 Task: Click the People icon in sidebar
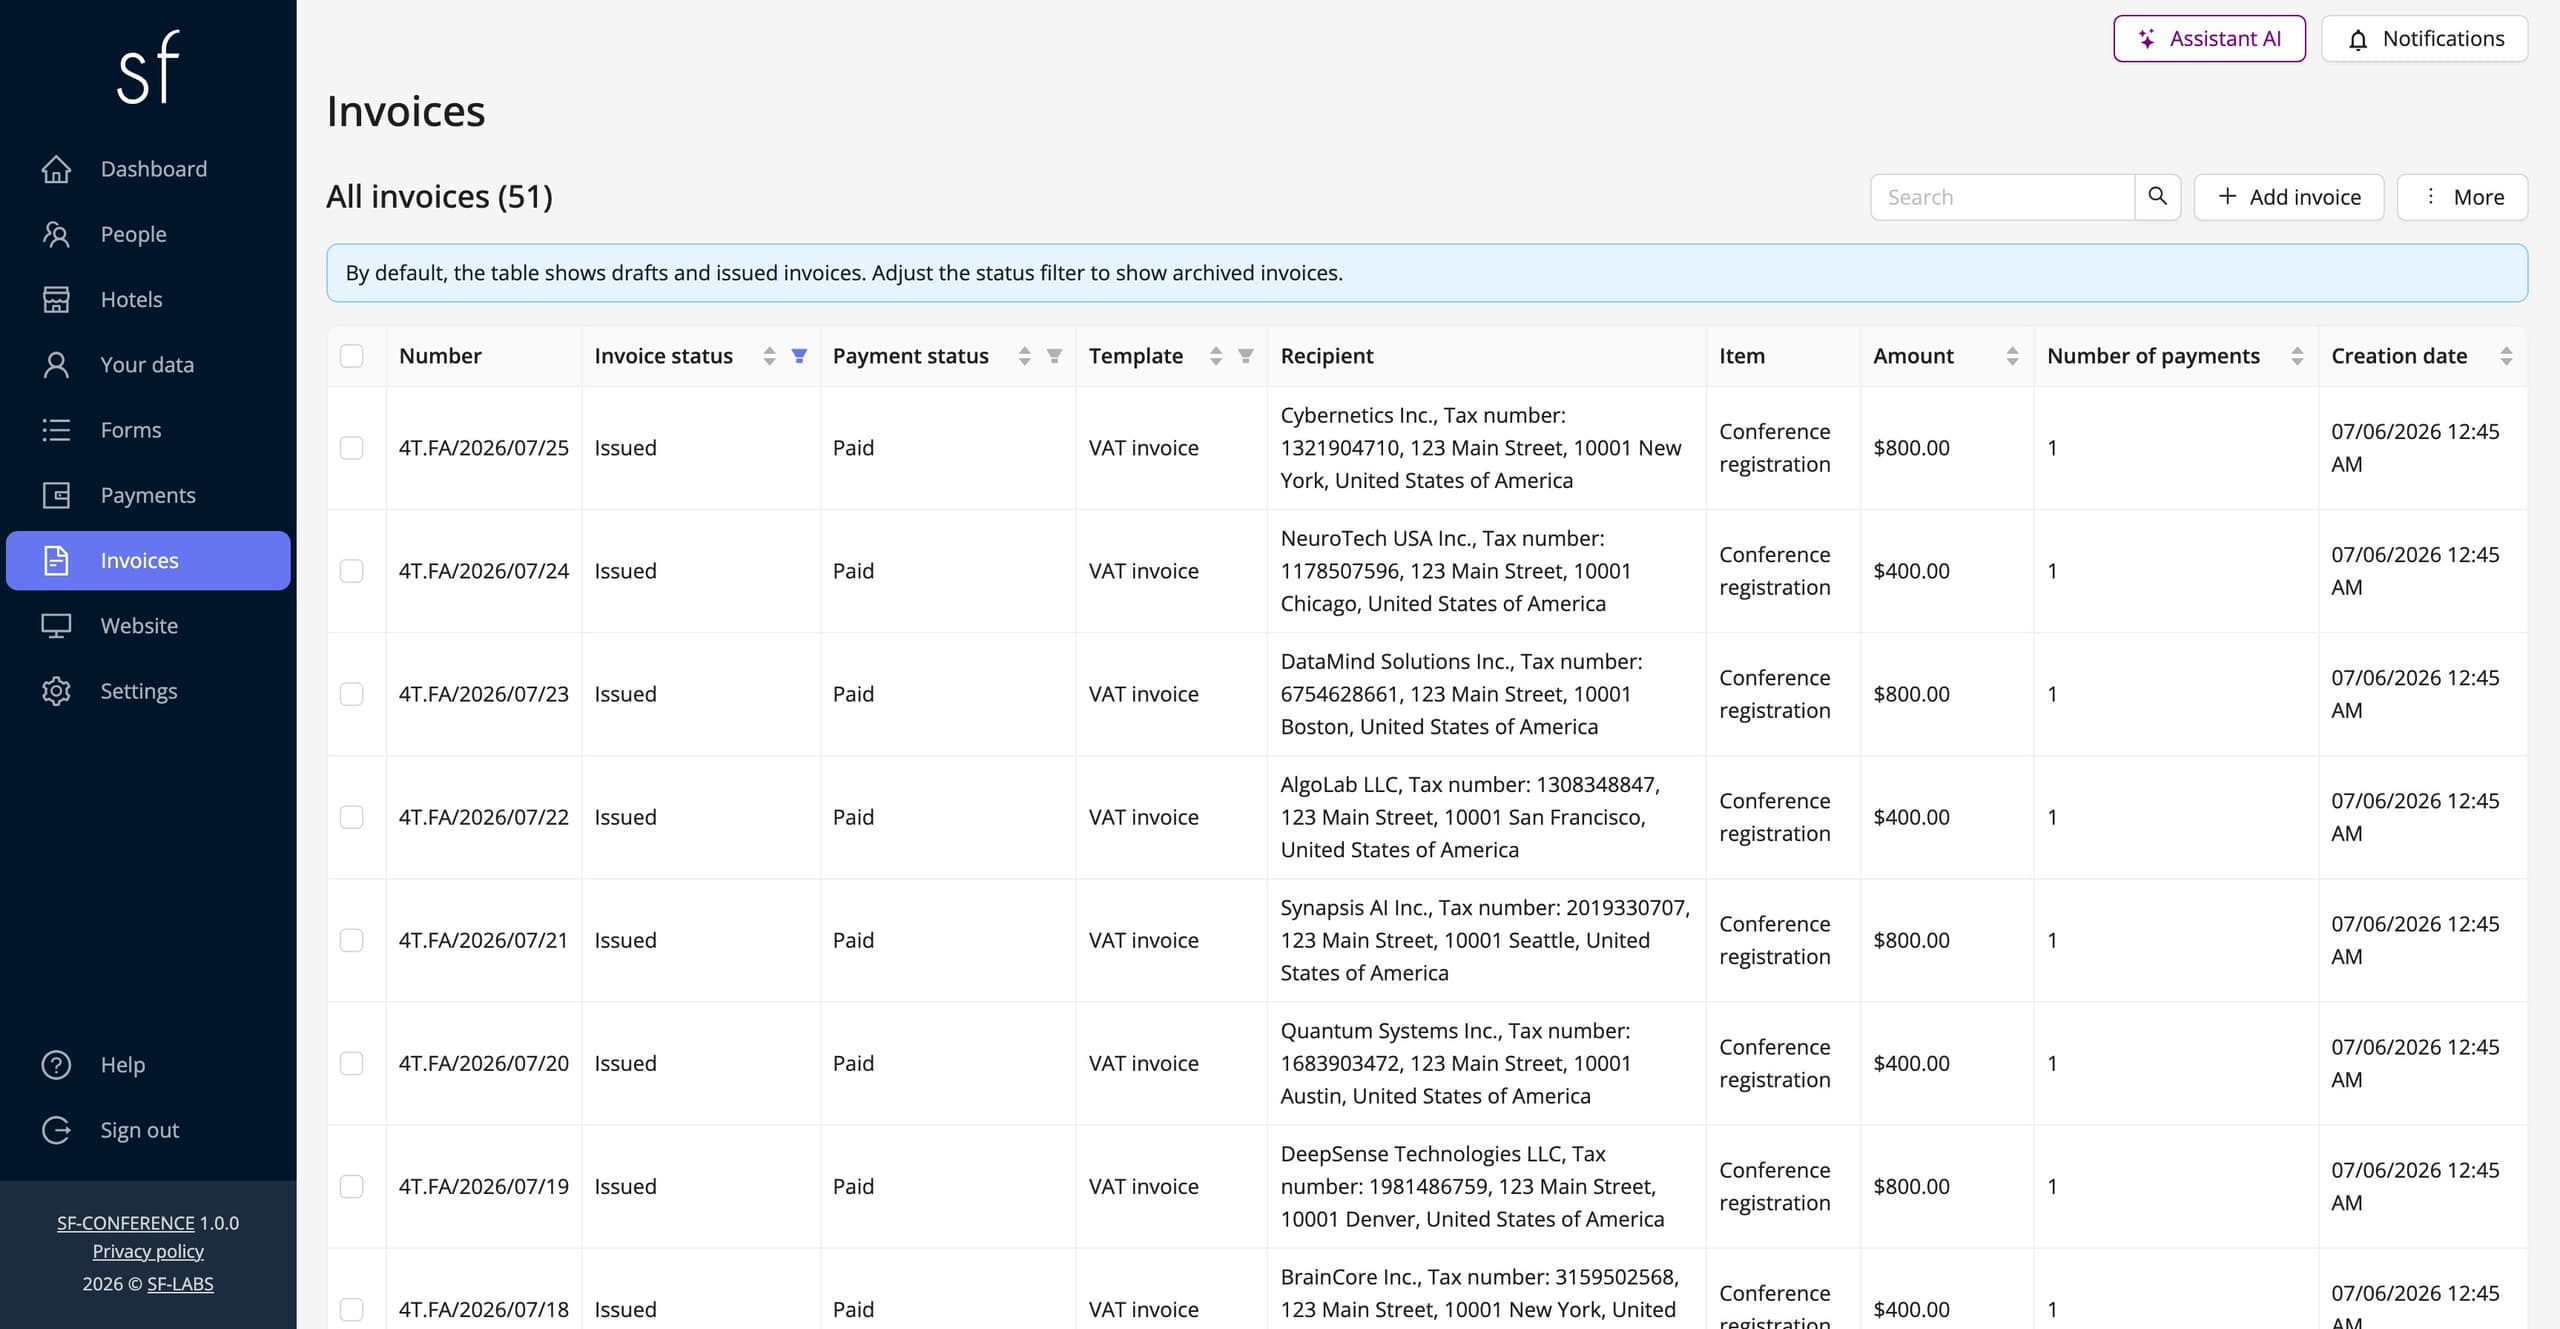pos(56,234)
